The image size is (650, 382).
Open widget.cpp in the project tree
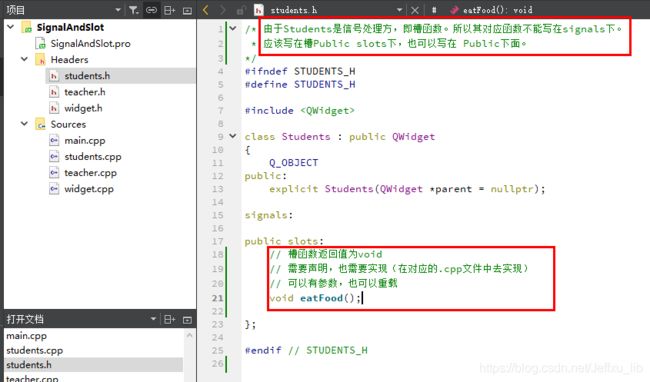tap(89, 189)
